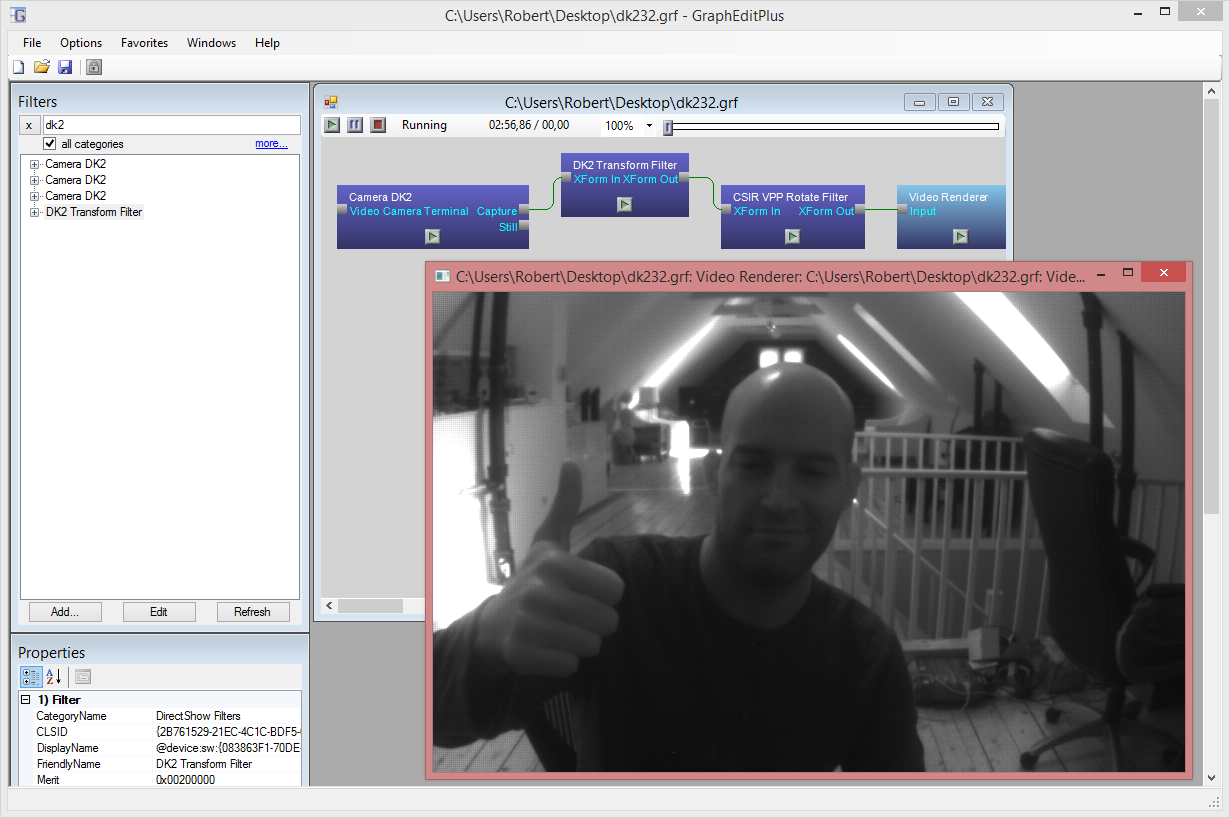
Task: Select the Video Renderer node title in the graph
Action: [x=948, y=197]
